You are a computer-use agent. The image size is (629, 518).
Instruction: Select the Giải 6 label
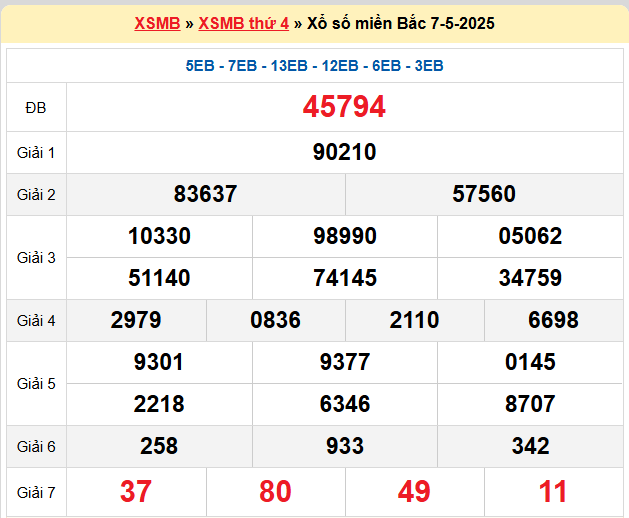36,447
